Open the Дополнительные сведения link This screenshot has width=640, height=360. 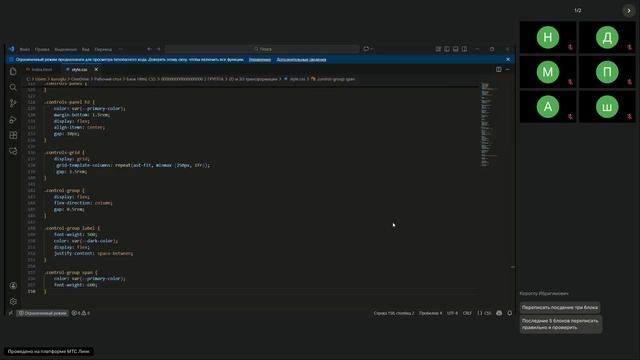coord(301,60)
